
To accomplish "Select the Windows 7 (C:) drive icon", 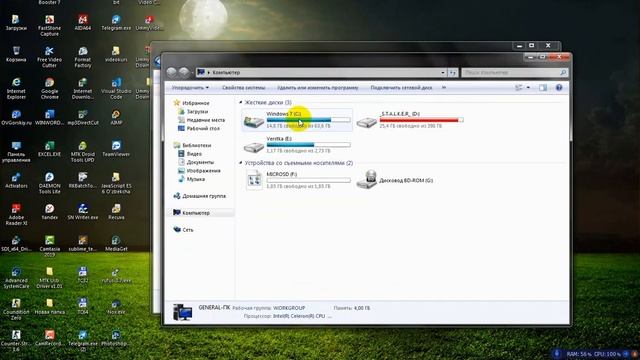I will [x=253, y=121].
